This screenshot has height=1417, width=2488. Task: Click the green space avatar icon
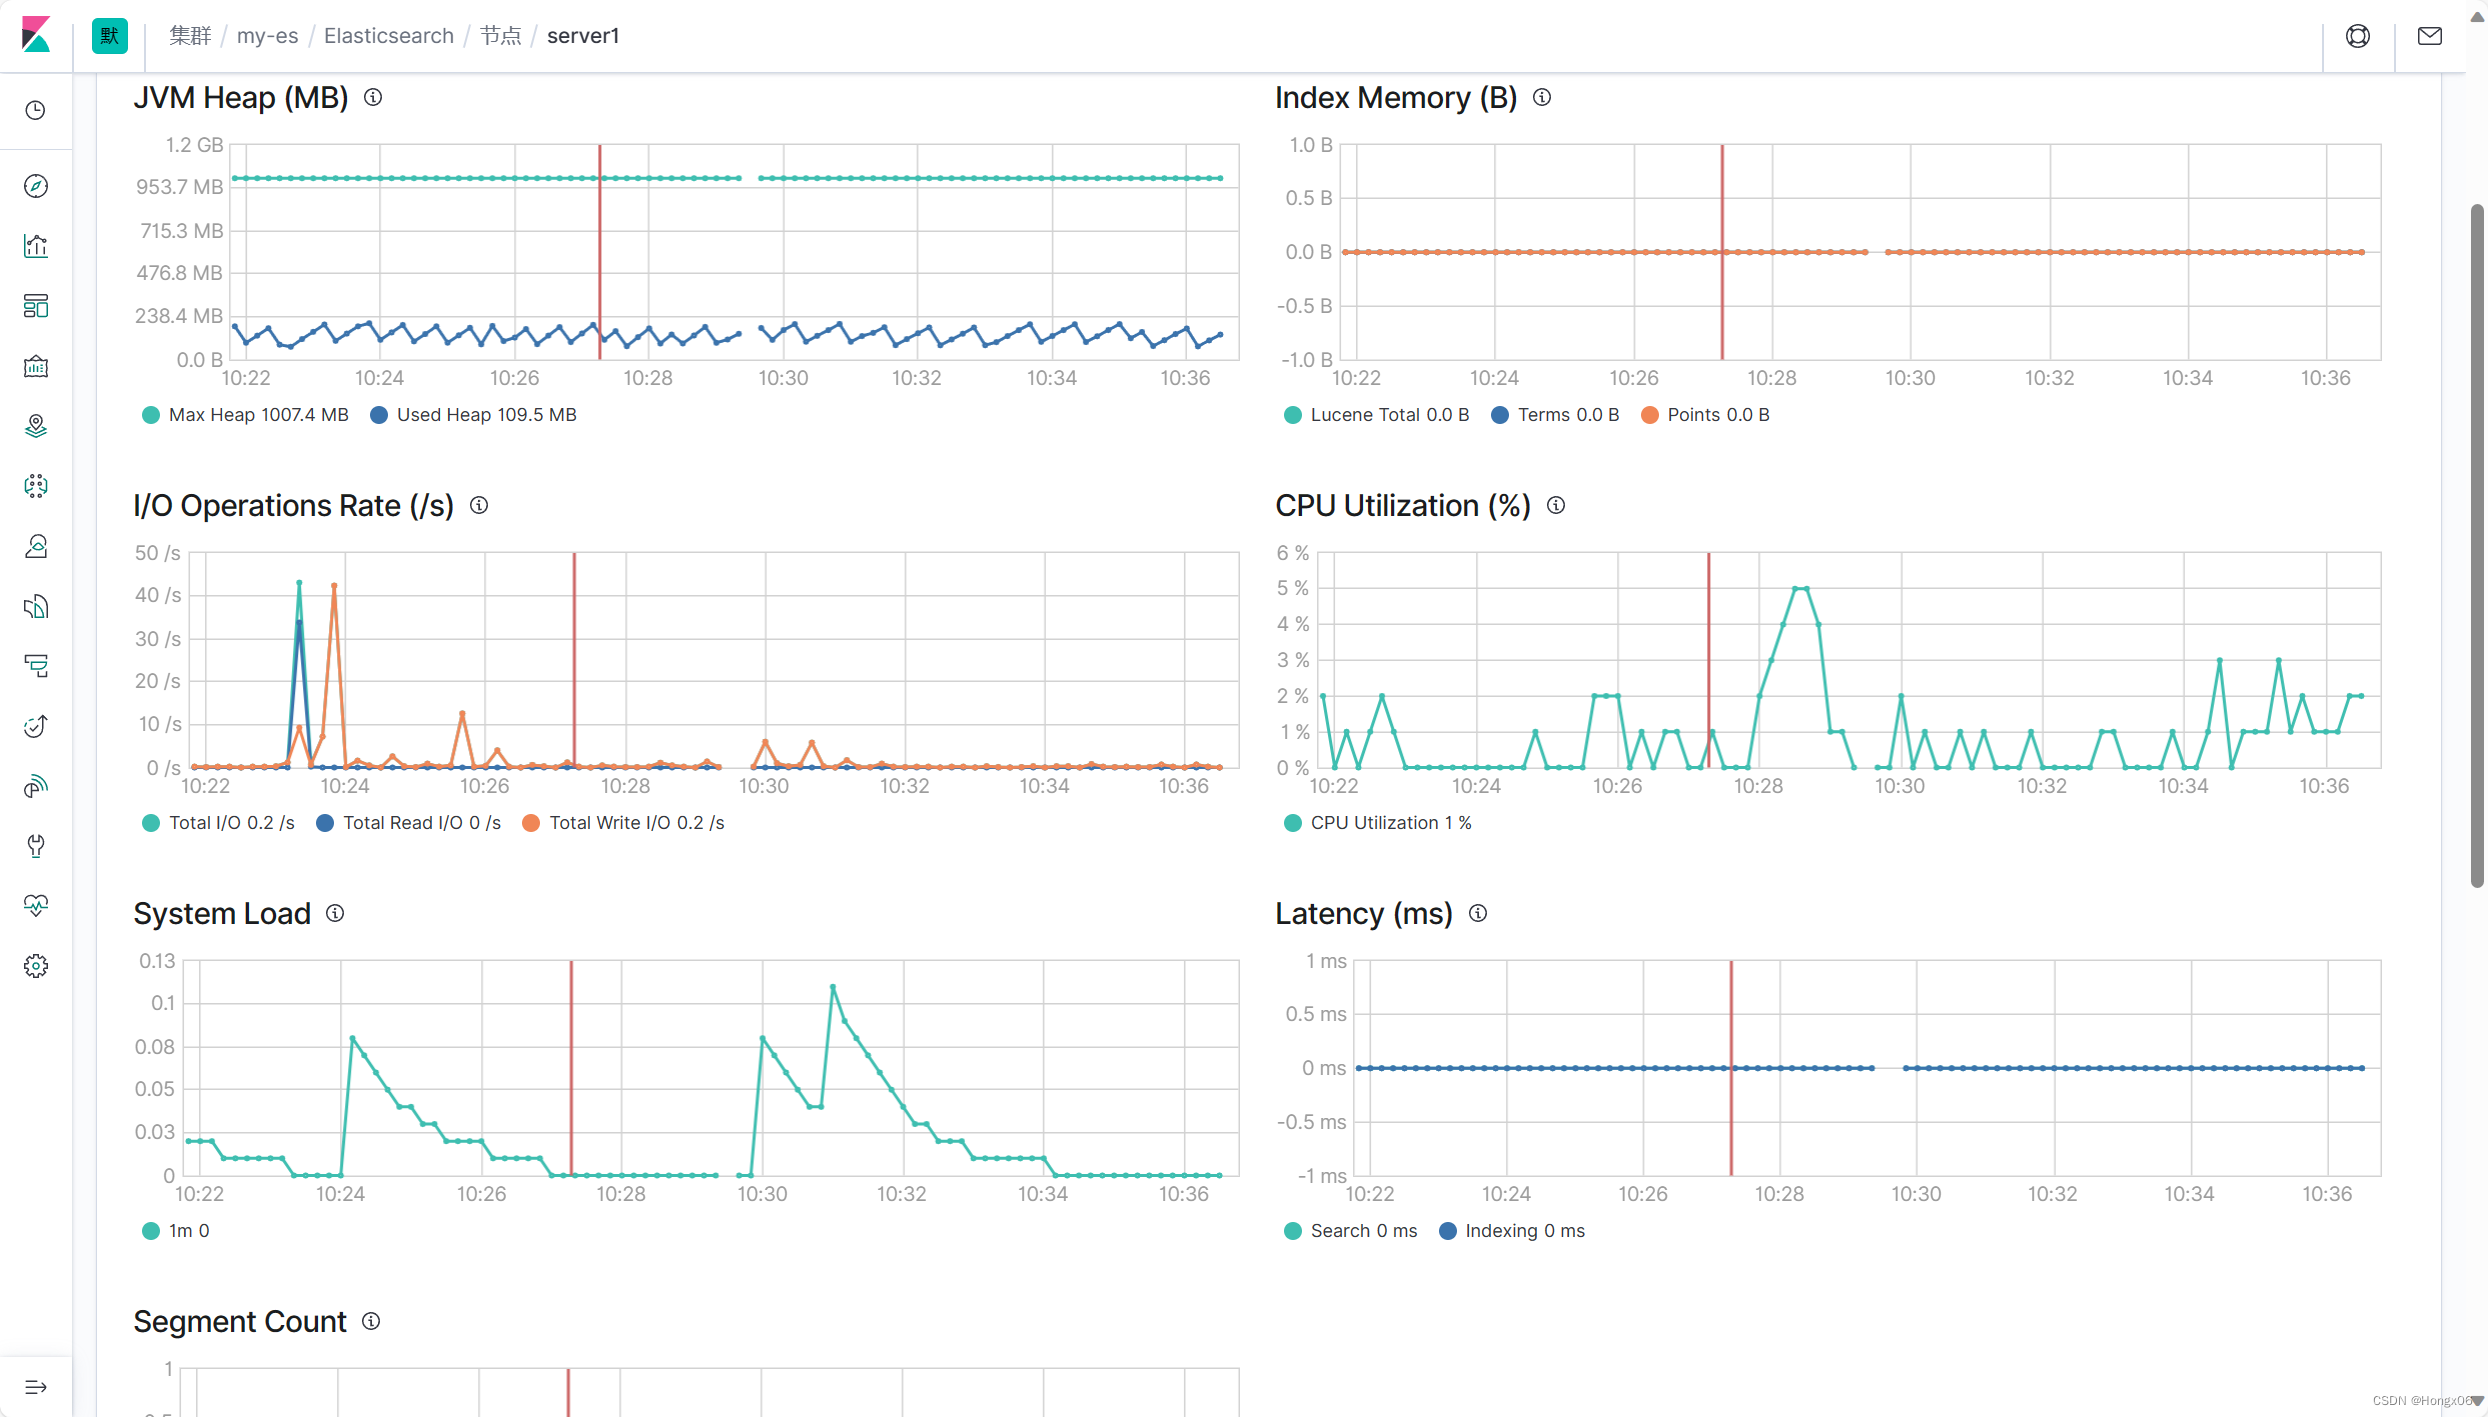110,36
